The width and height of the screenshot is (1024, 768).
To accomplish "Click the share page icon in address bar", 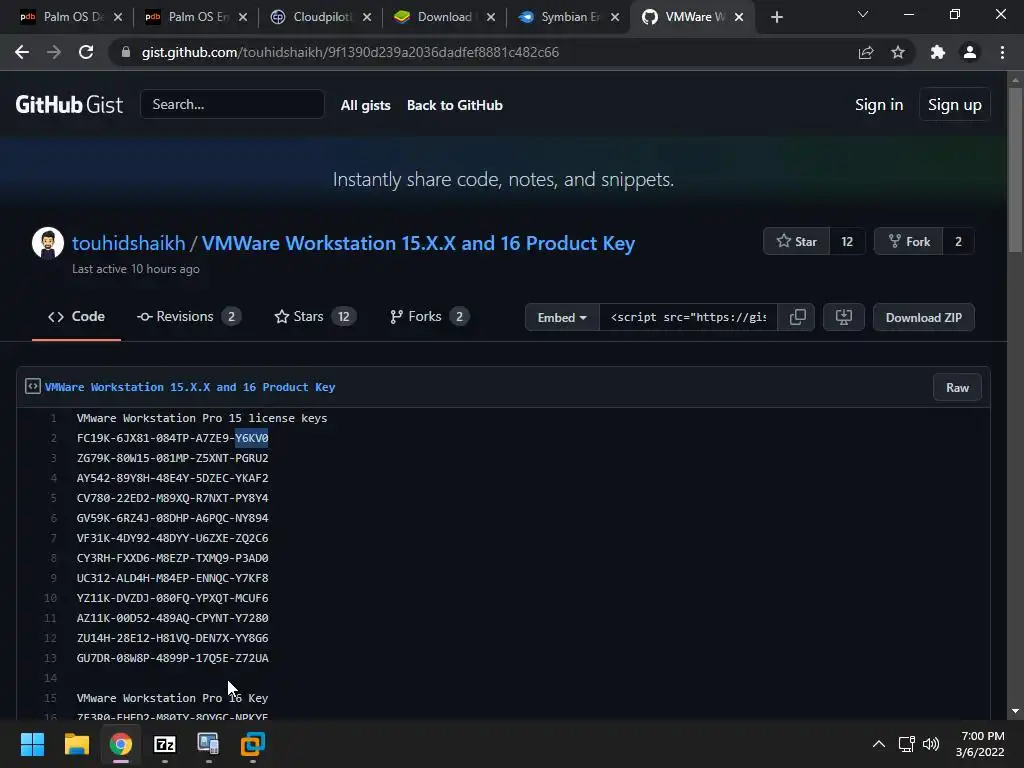I will point(866,52).
